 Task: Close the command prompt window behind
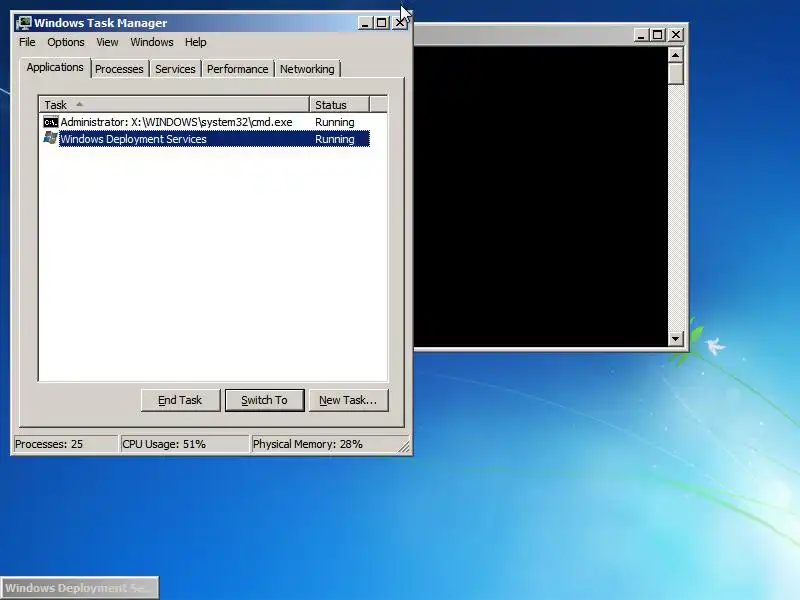(x=676, y=35)
